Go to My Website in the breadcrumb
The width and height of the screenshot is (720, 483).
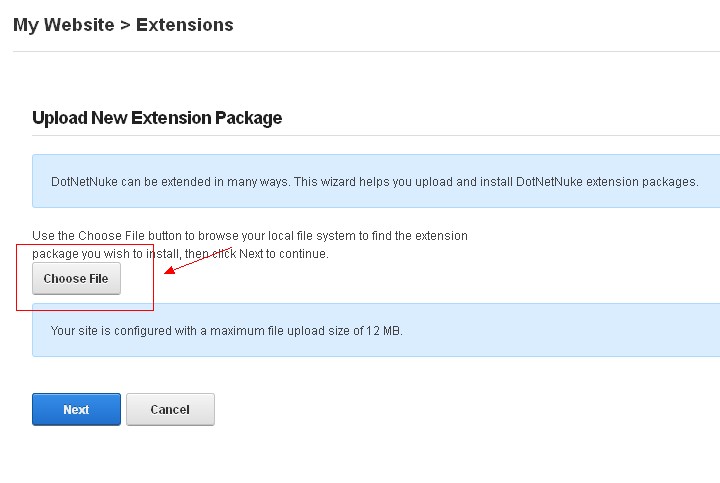pyautogui.click(x=63, y=25)
